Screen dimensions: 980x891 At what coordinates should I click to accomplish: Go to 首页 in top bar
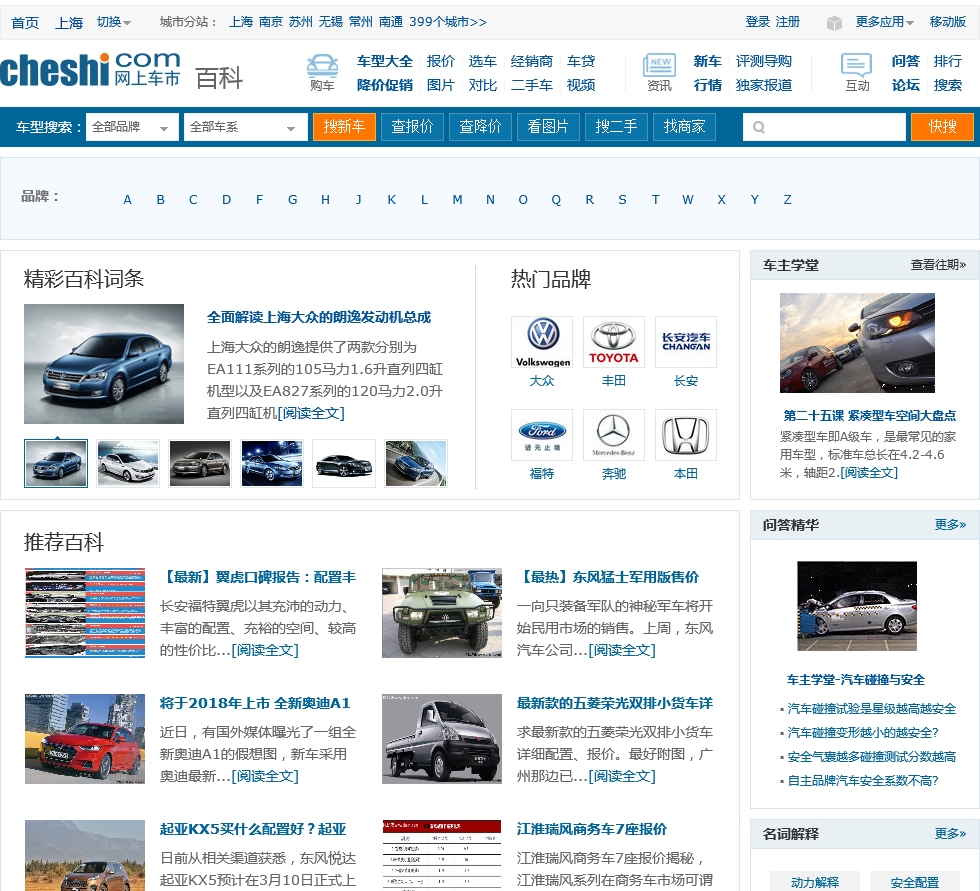click(x=25, y=23)
